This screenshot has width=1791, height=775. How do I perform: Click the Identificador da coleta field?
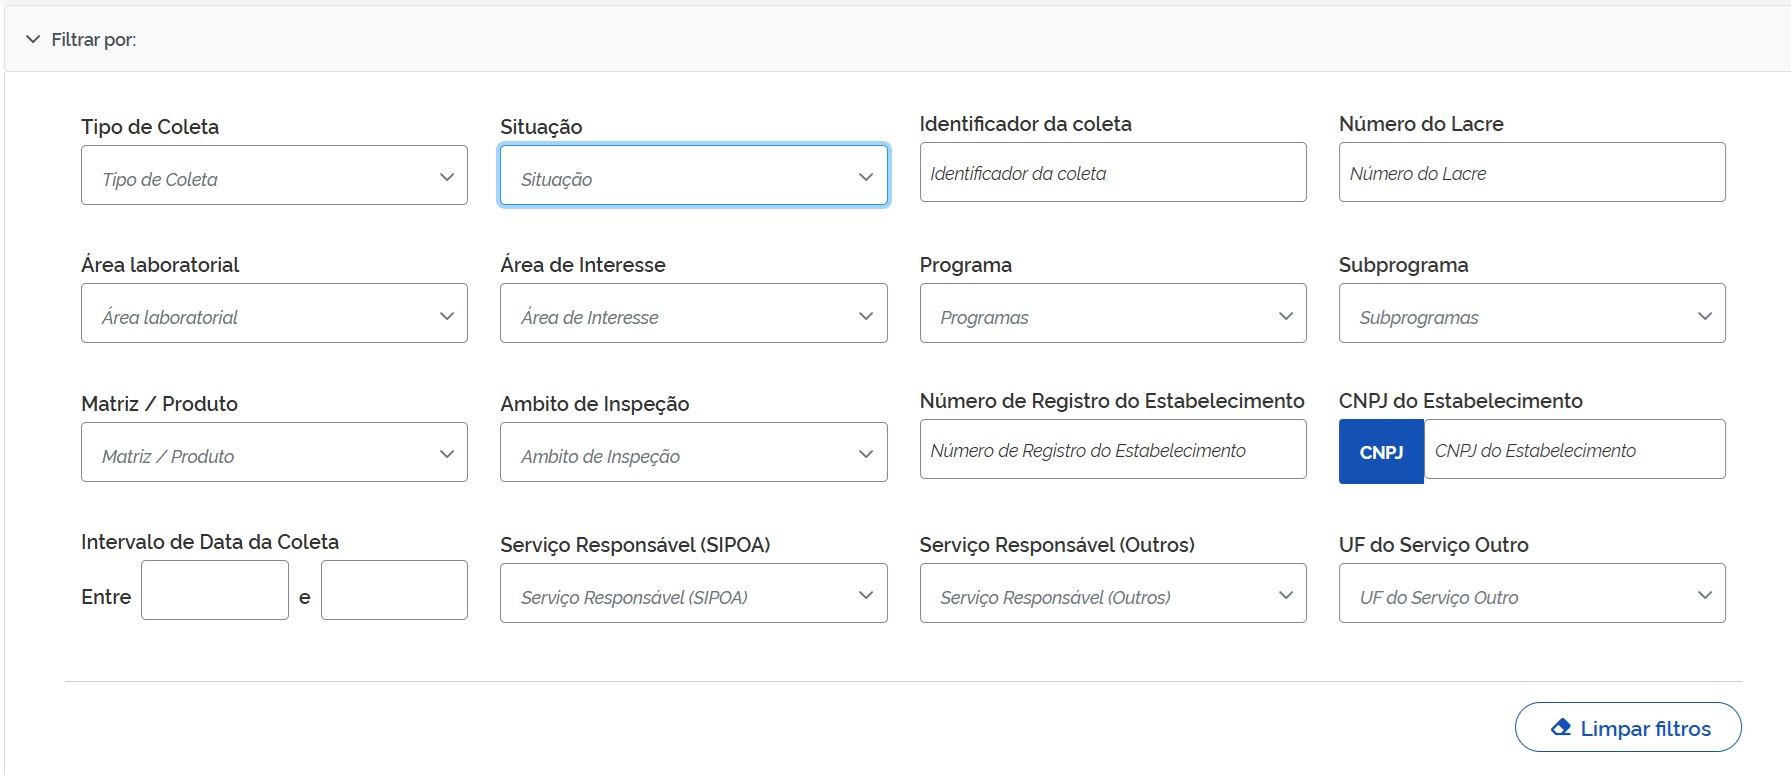pyautogui.click(x=1112, y=173)
